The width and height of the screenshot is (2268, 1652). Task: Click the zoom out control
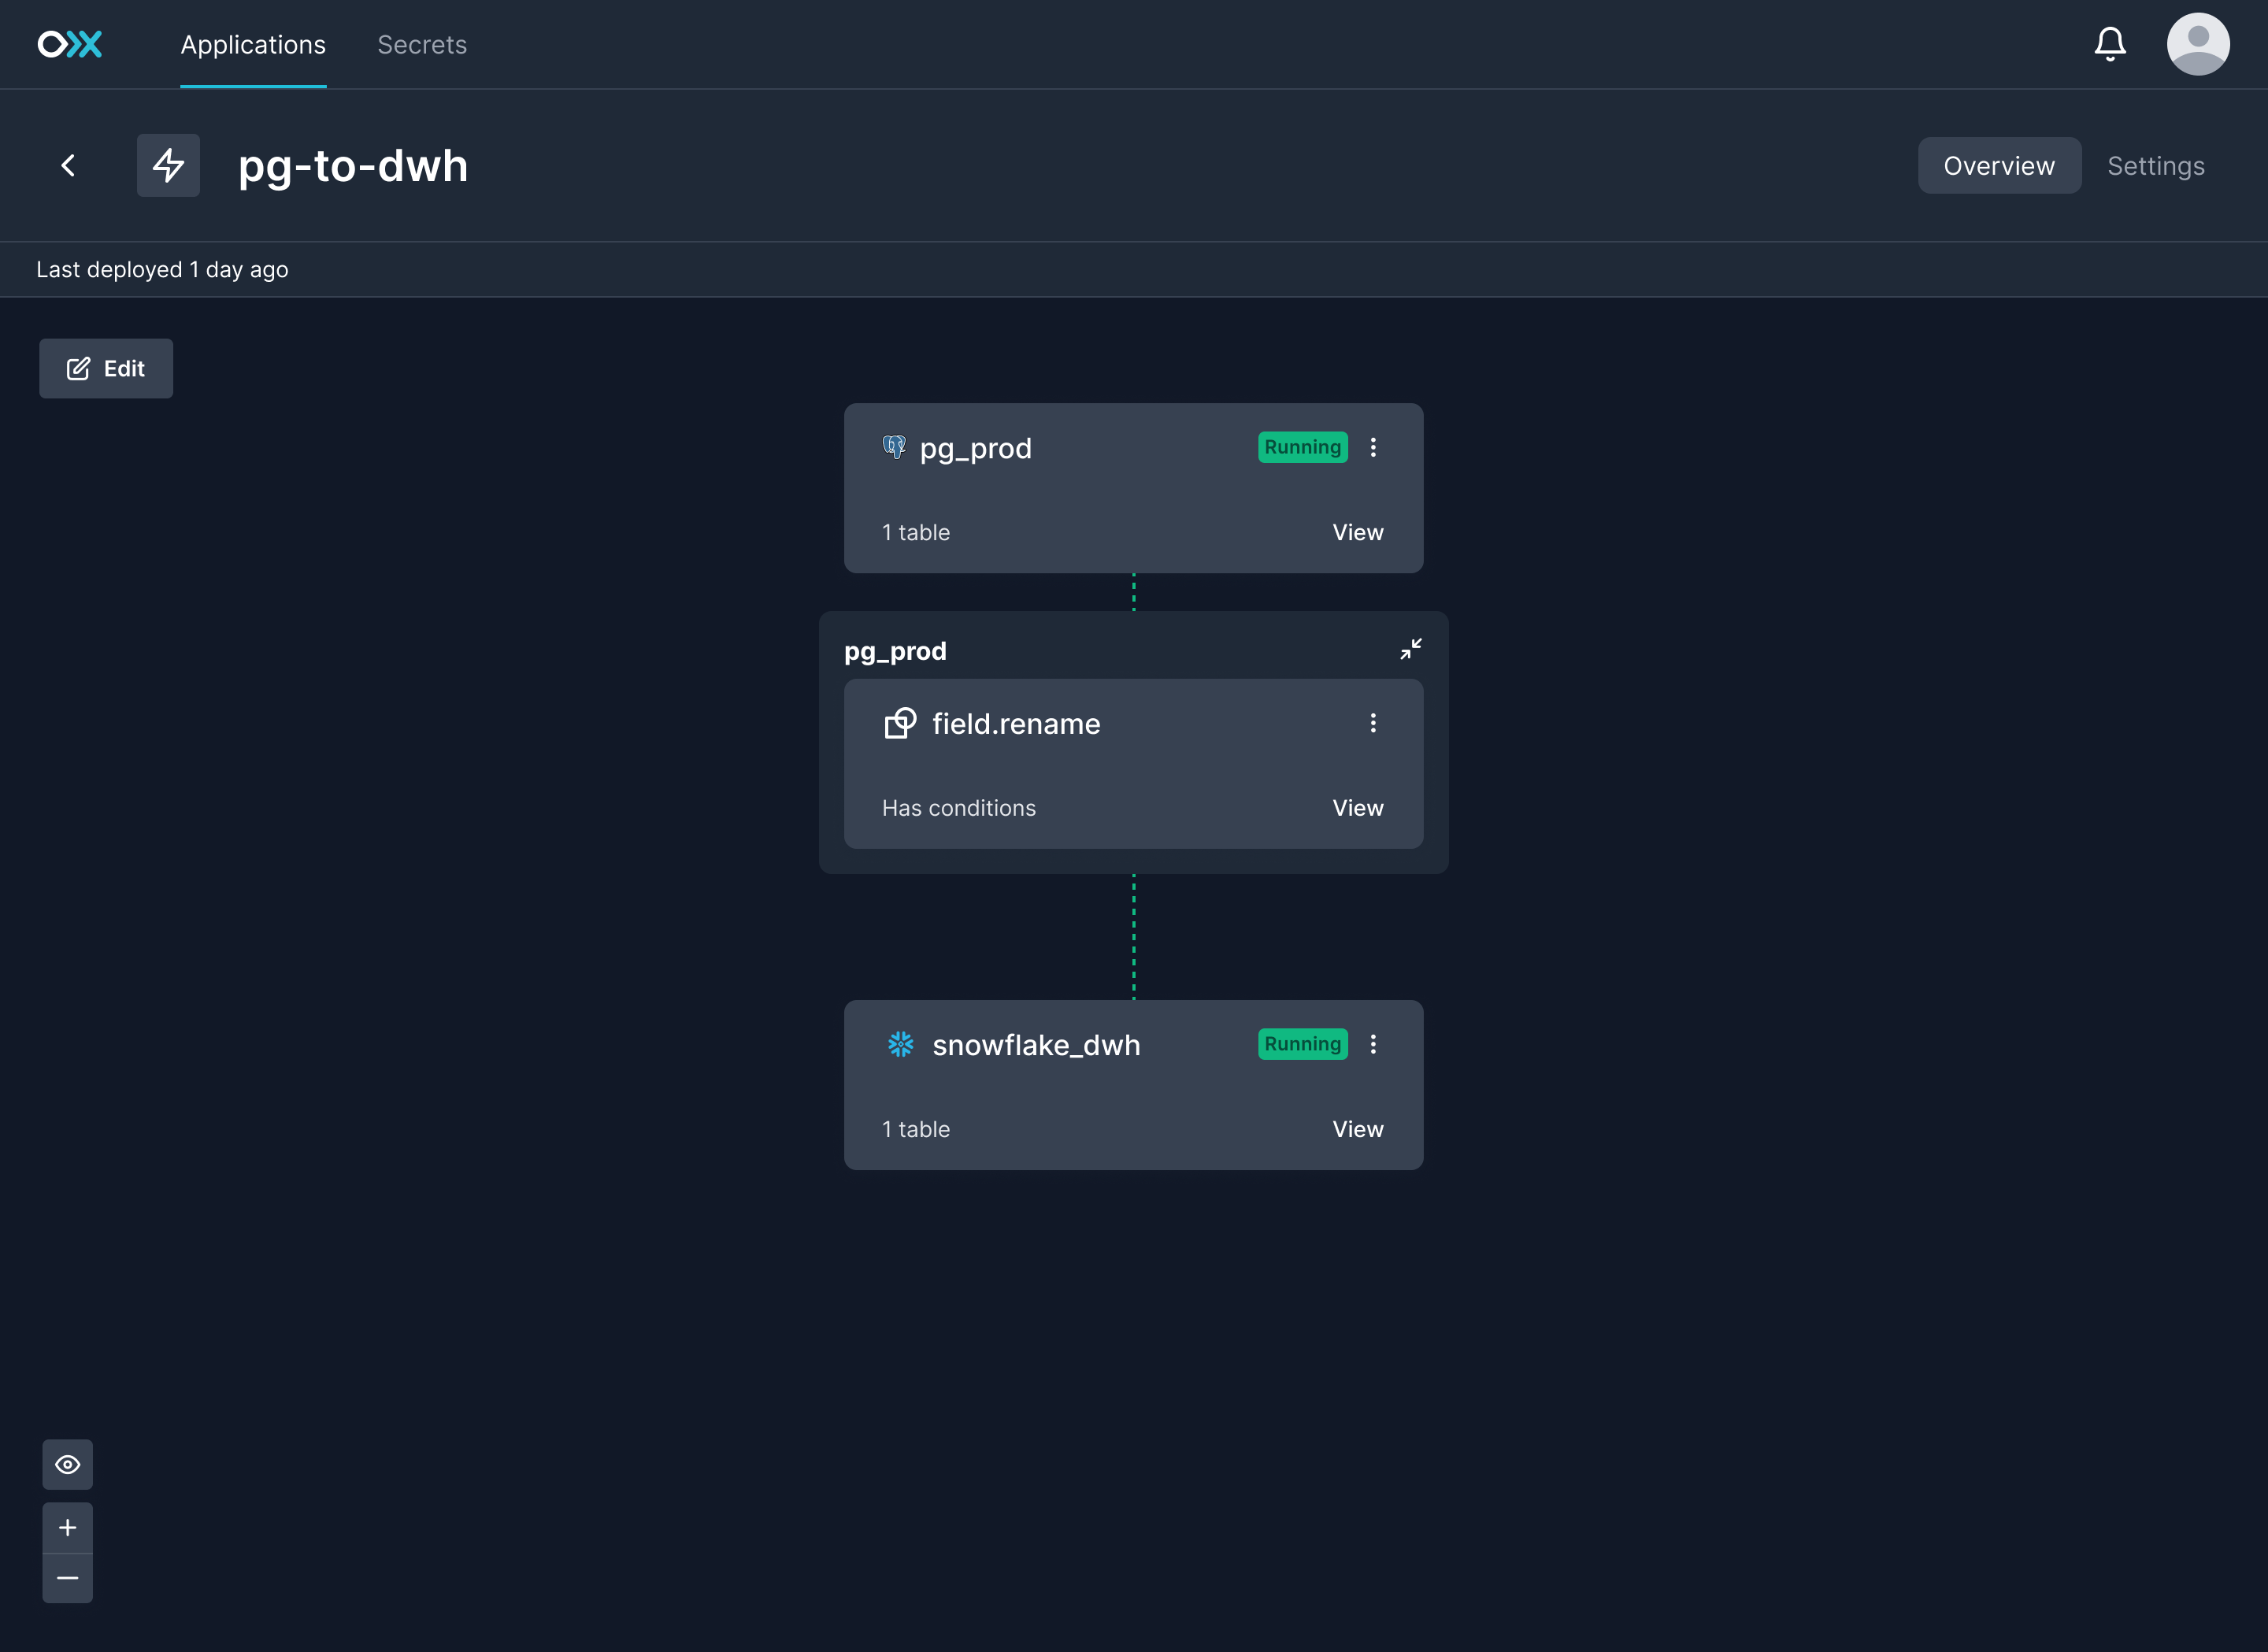click(67, 1577)
